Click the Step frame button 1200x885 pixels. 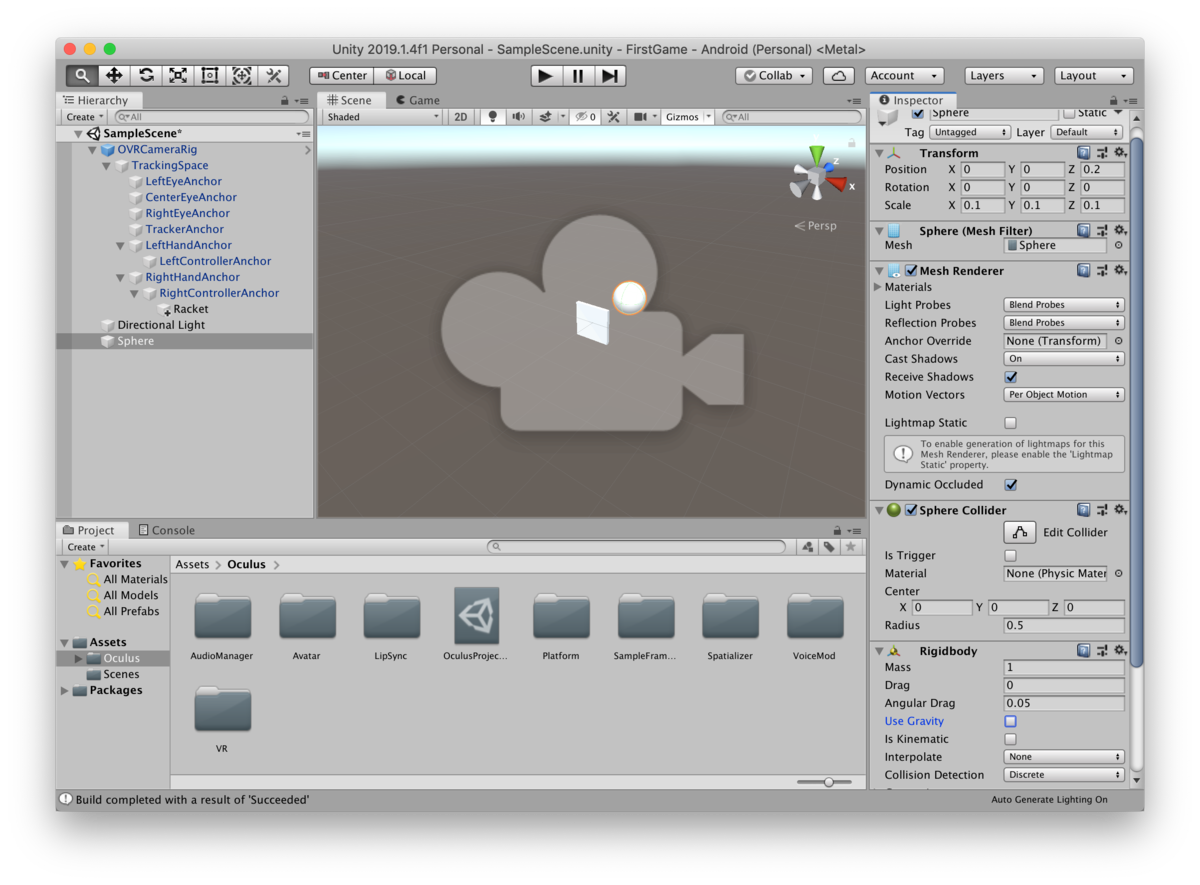[x=610, y=76]
